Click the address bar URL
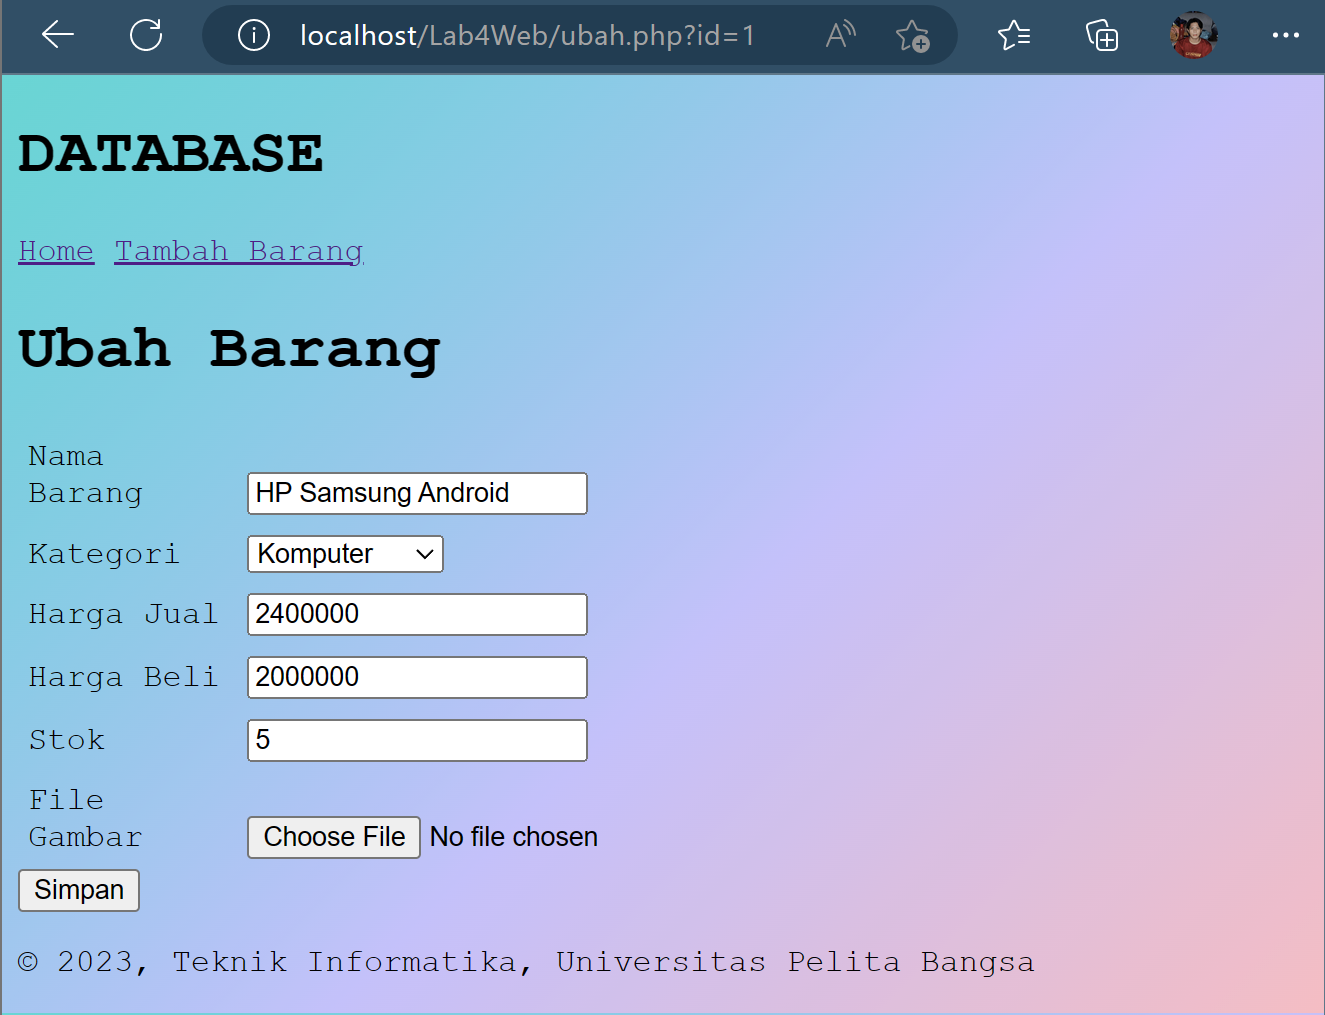 pyautogui.click(x=527, y=36)
